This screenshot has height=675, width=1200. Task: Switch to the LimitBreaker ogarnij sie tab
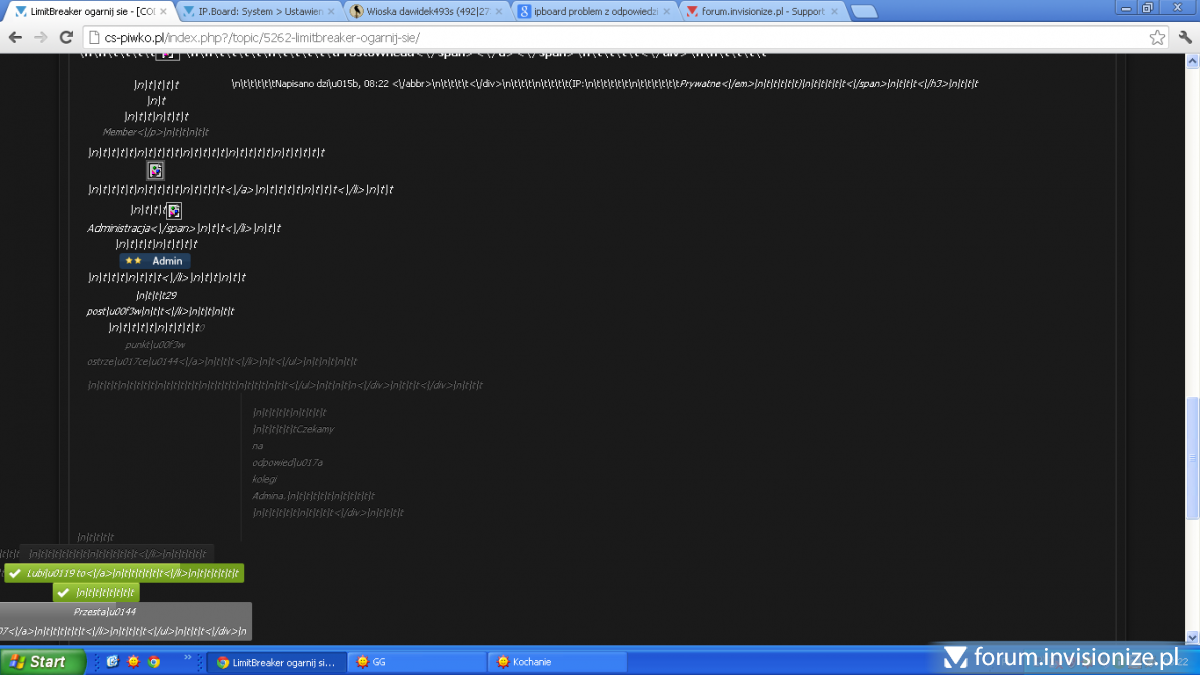91,11
